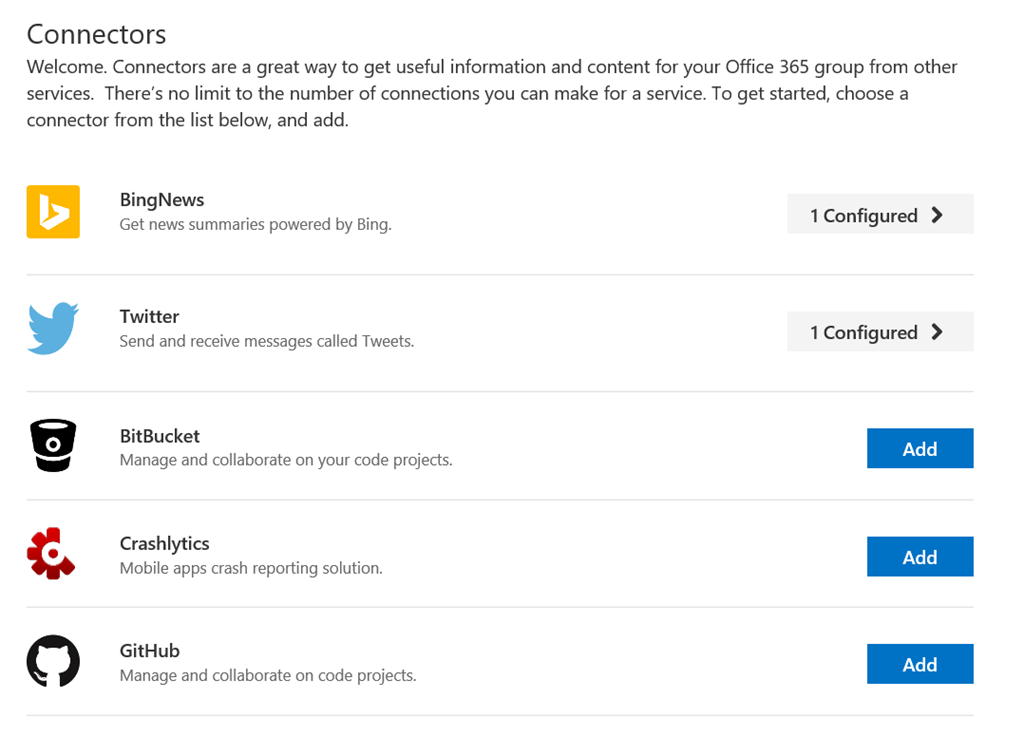Add the GitHub connector

pyautogui.click(x=920, y=664)
